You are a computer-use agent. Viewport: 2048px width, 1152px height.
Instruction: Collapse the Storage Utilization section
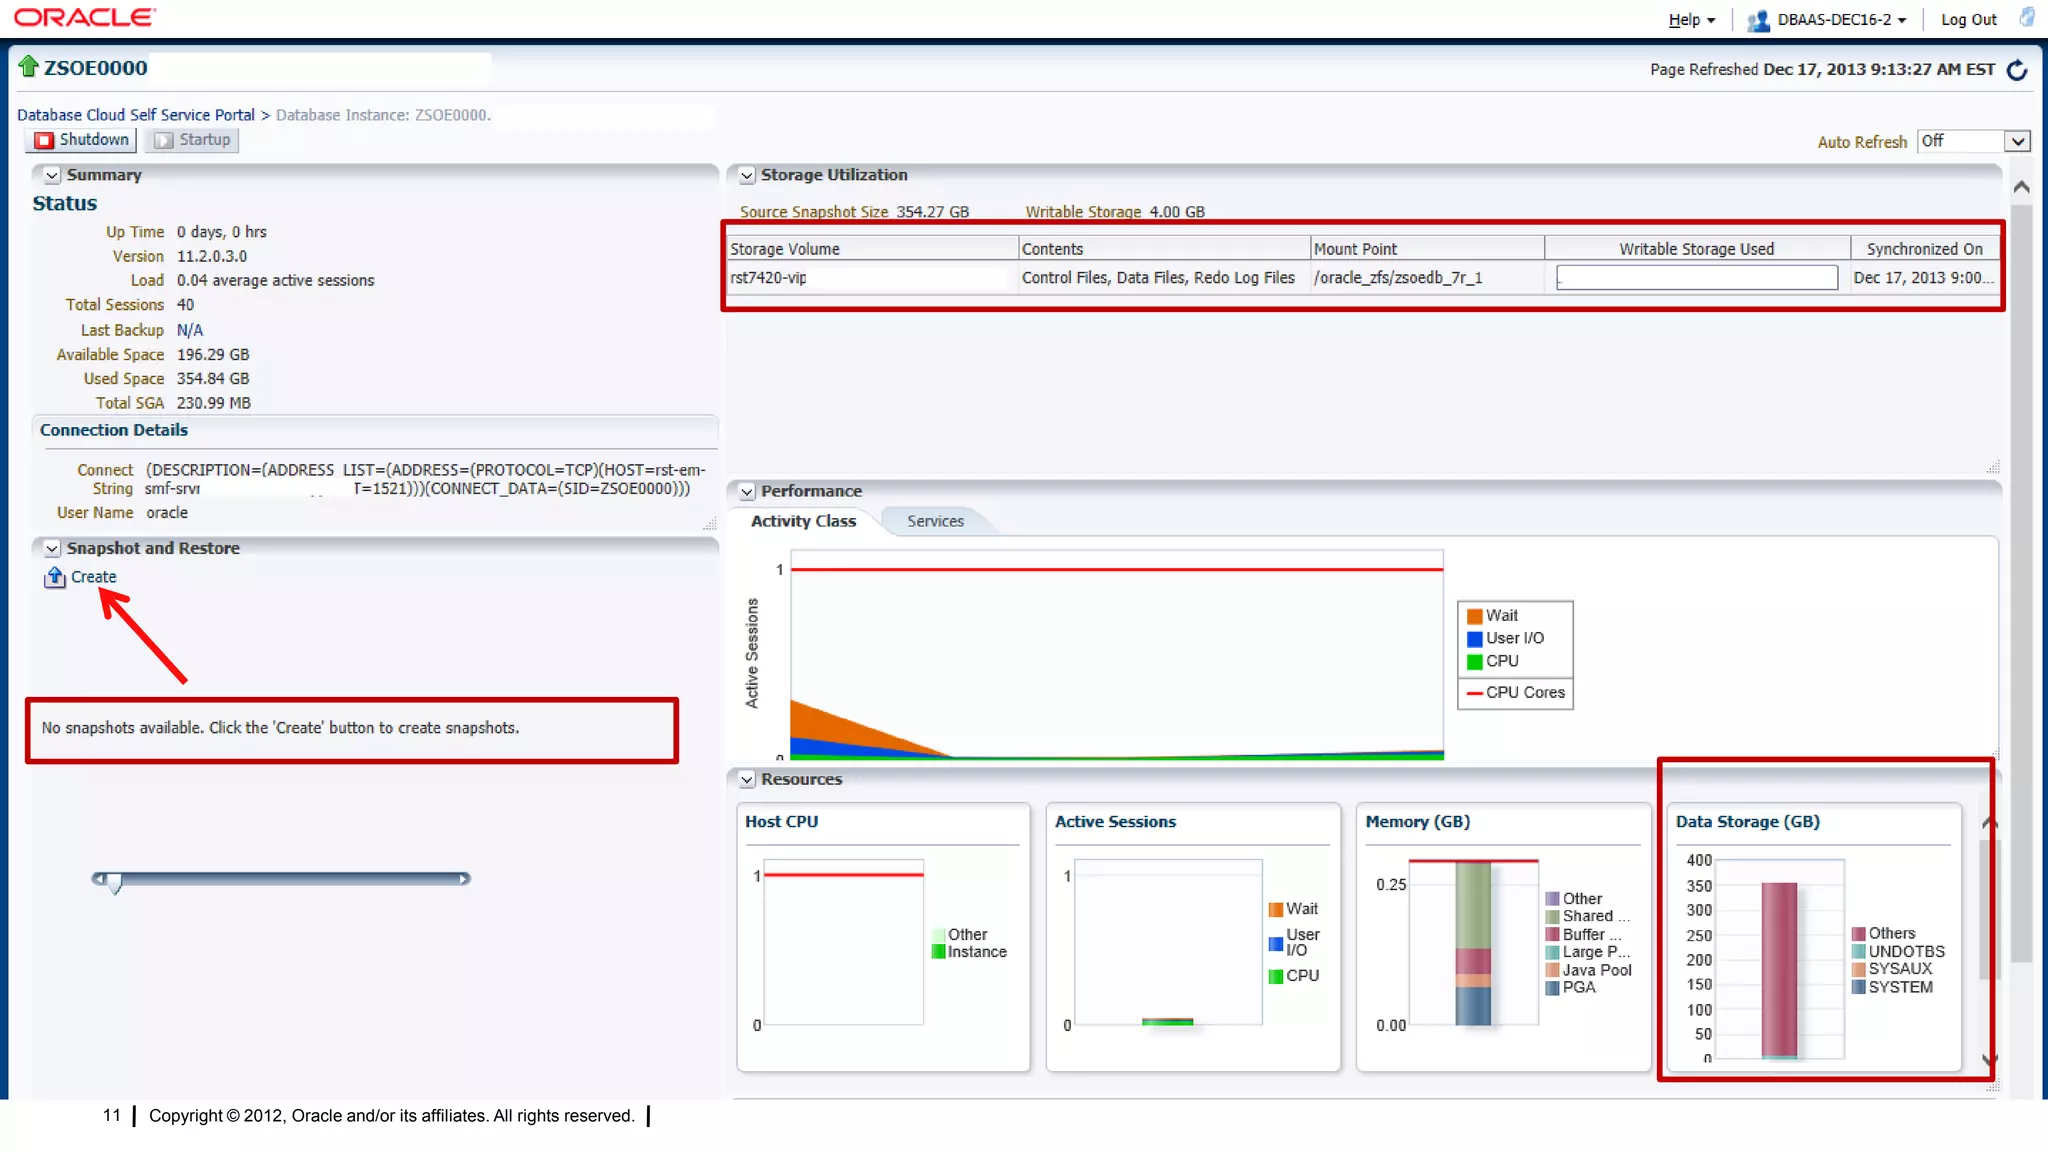(746, 175)
